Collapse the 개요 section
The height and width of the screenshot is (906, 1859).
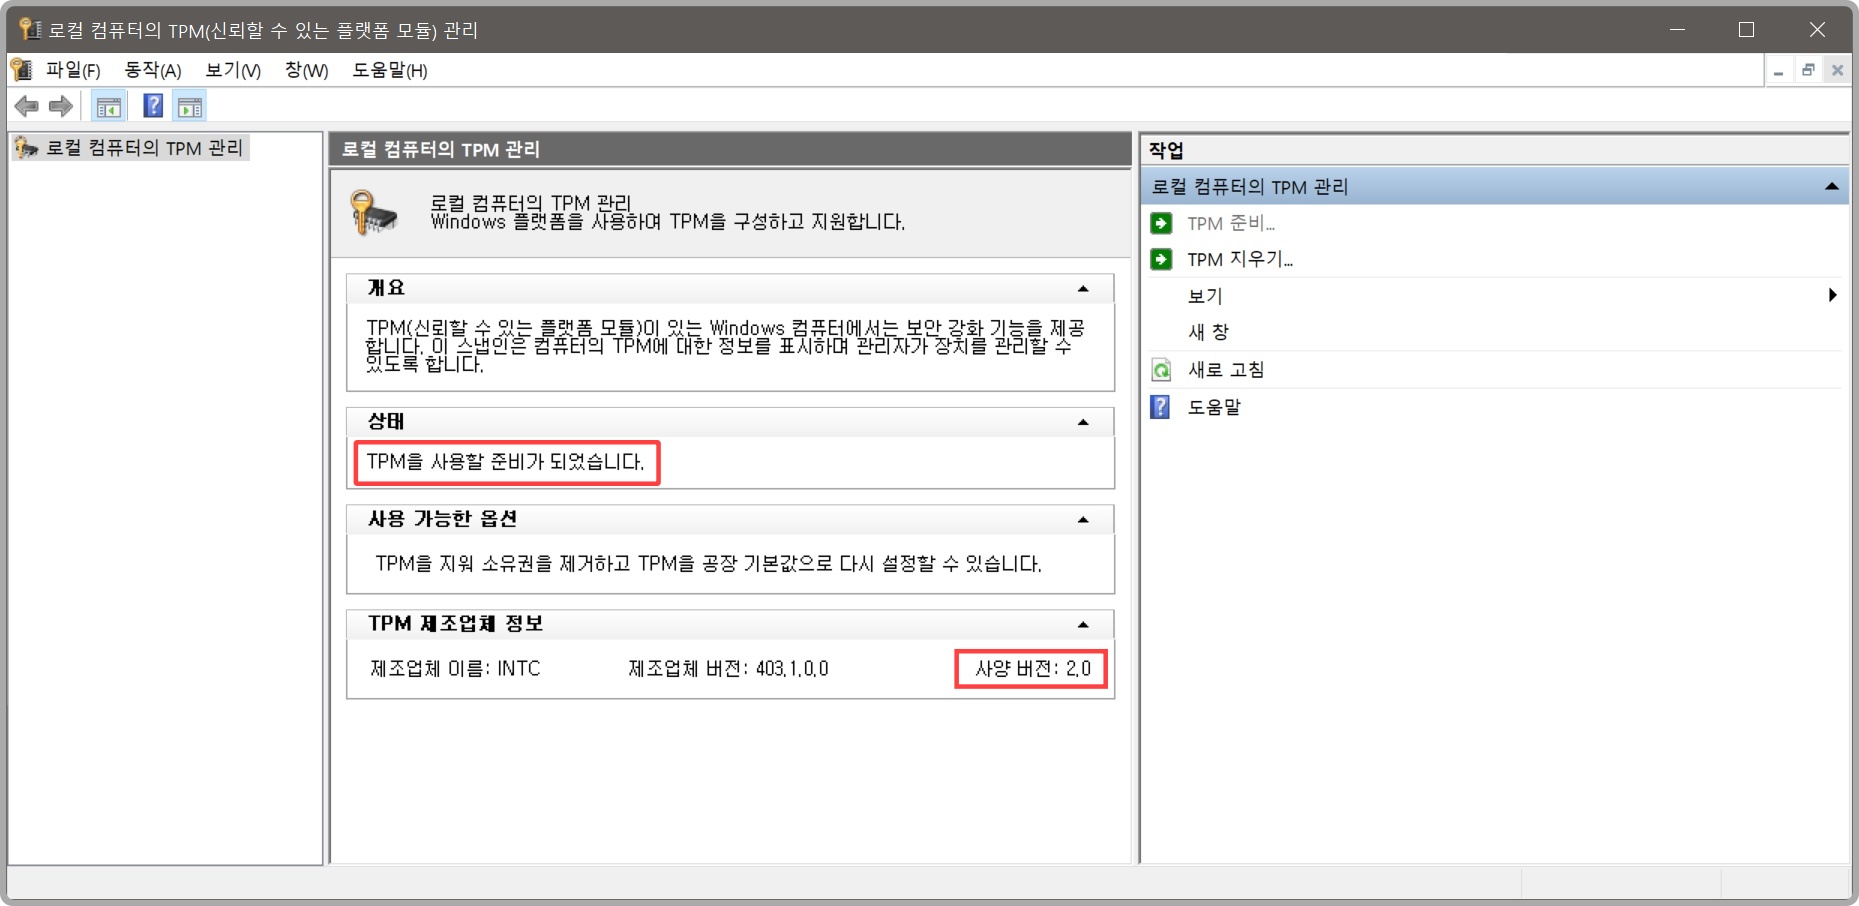(x=1082, y=287)
